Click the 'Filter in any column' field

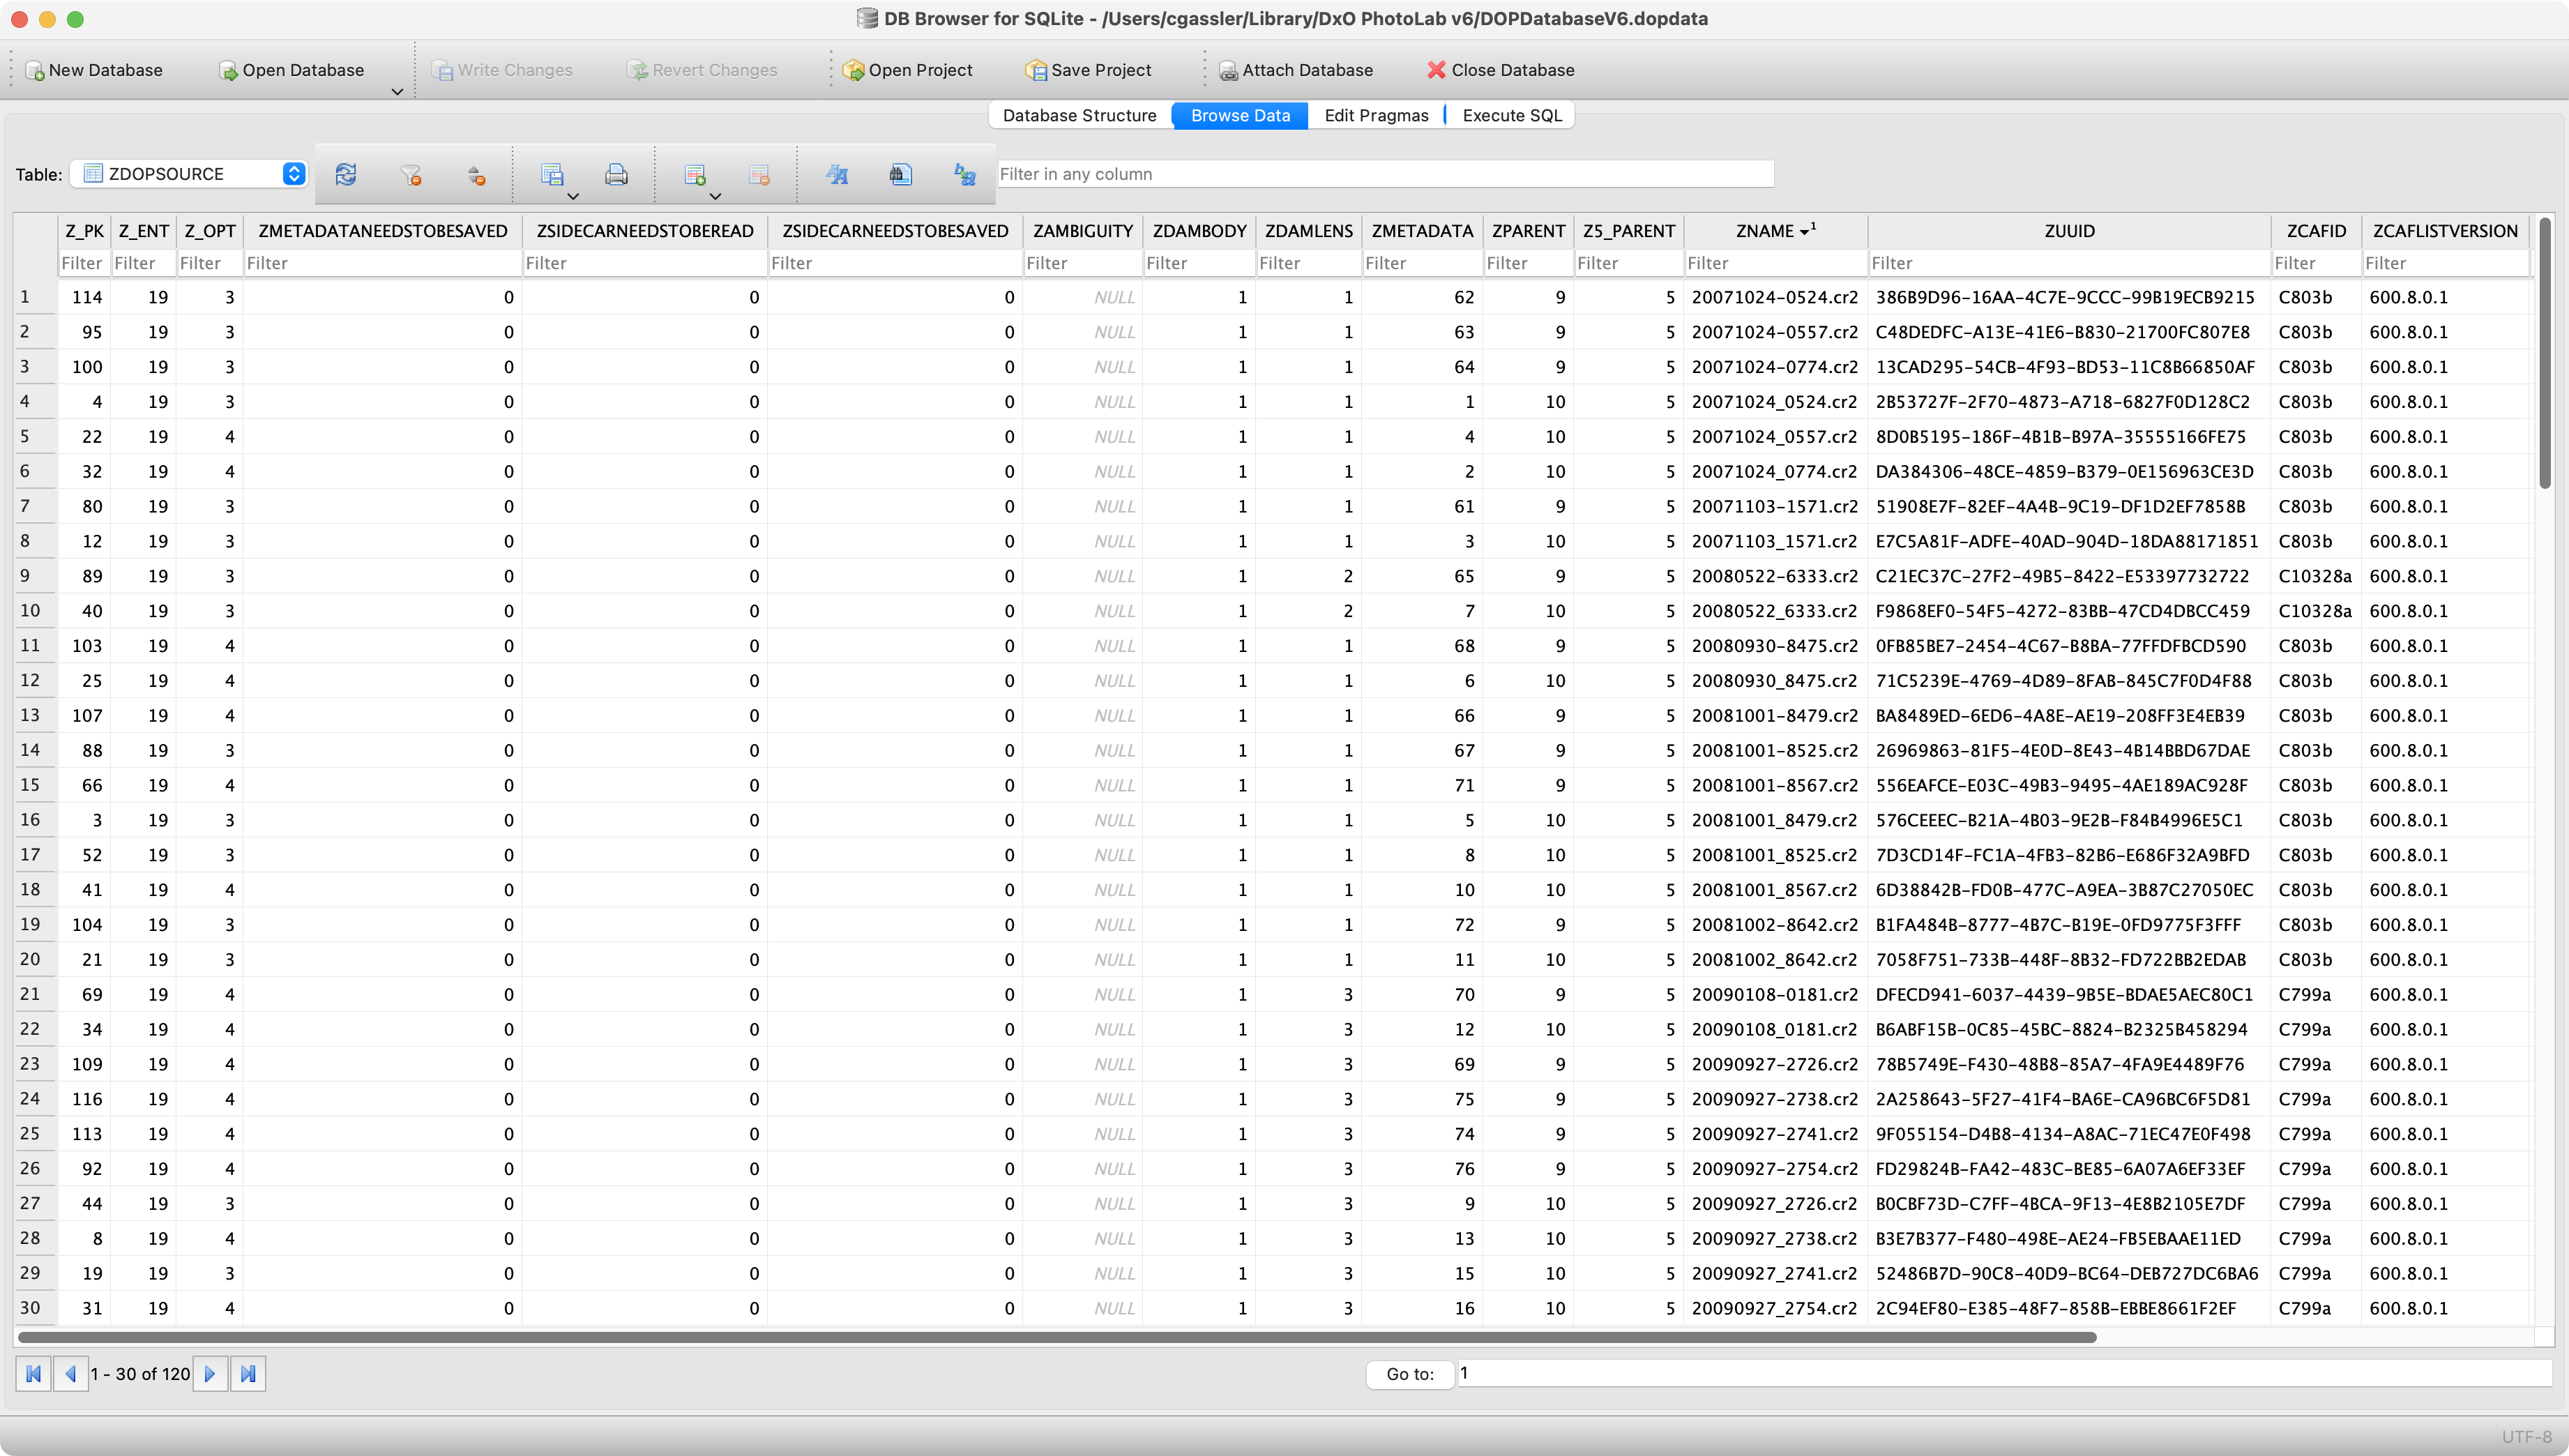(1384, 174)
